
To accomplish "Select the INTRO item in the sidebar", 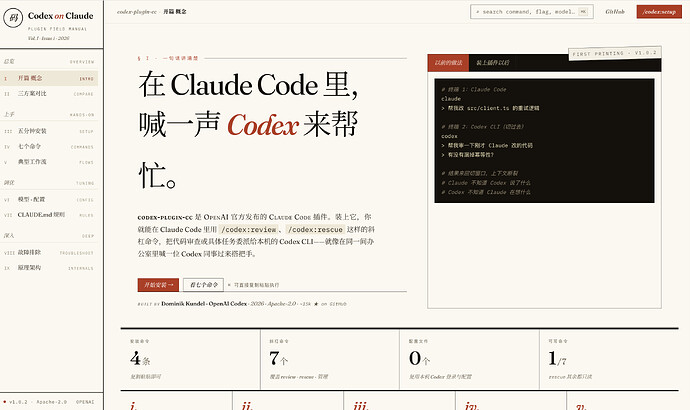I will click(x=49, y=78).
